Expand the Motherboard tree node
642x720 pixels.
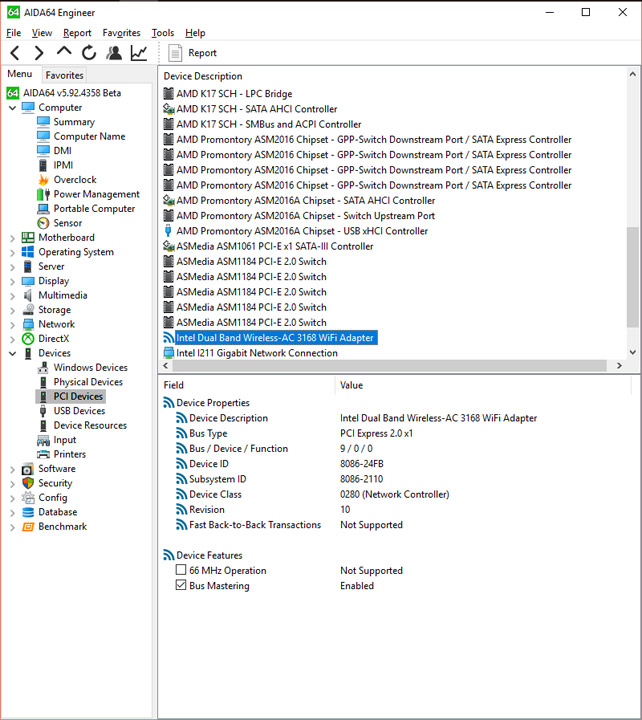click(12, 238)
